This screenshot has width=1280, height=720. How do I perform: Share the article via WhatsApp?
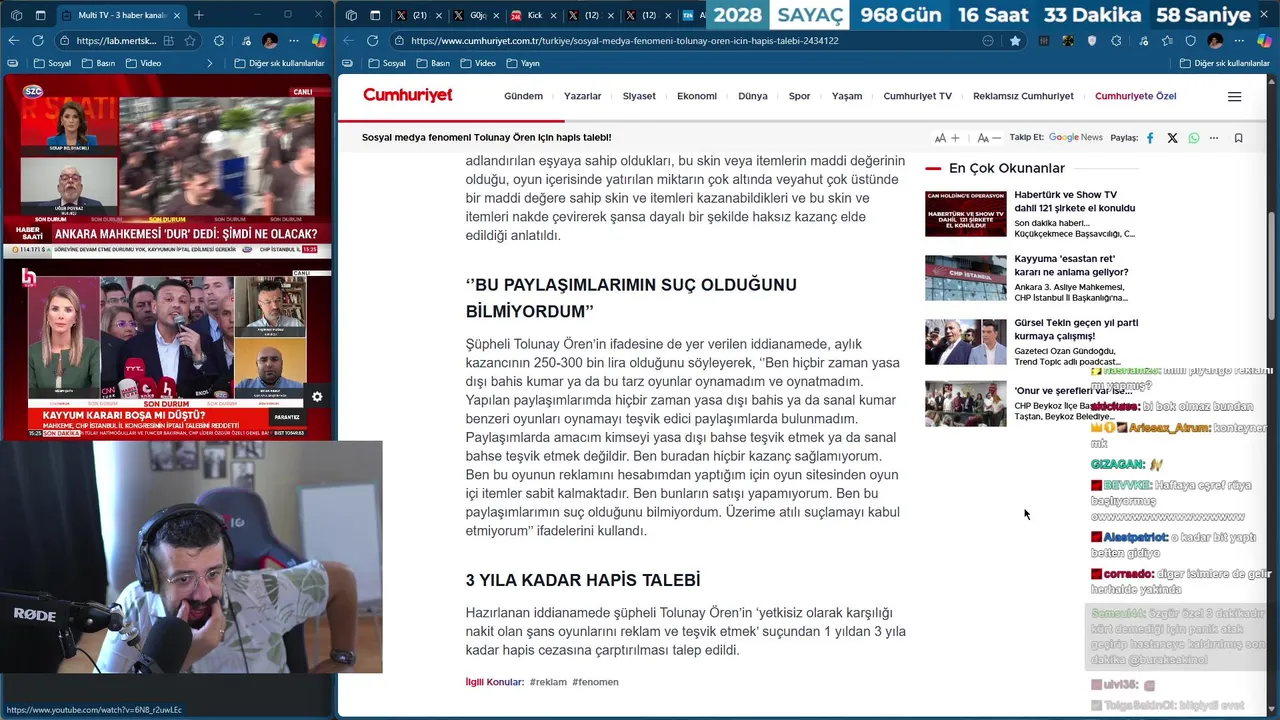(1193, 138)
